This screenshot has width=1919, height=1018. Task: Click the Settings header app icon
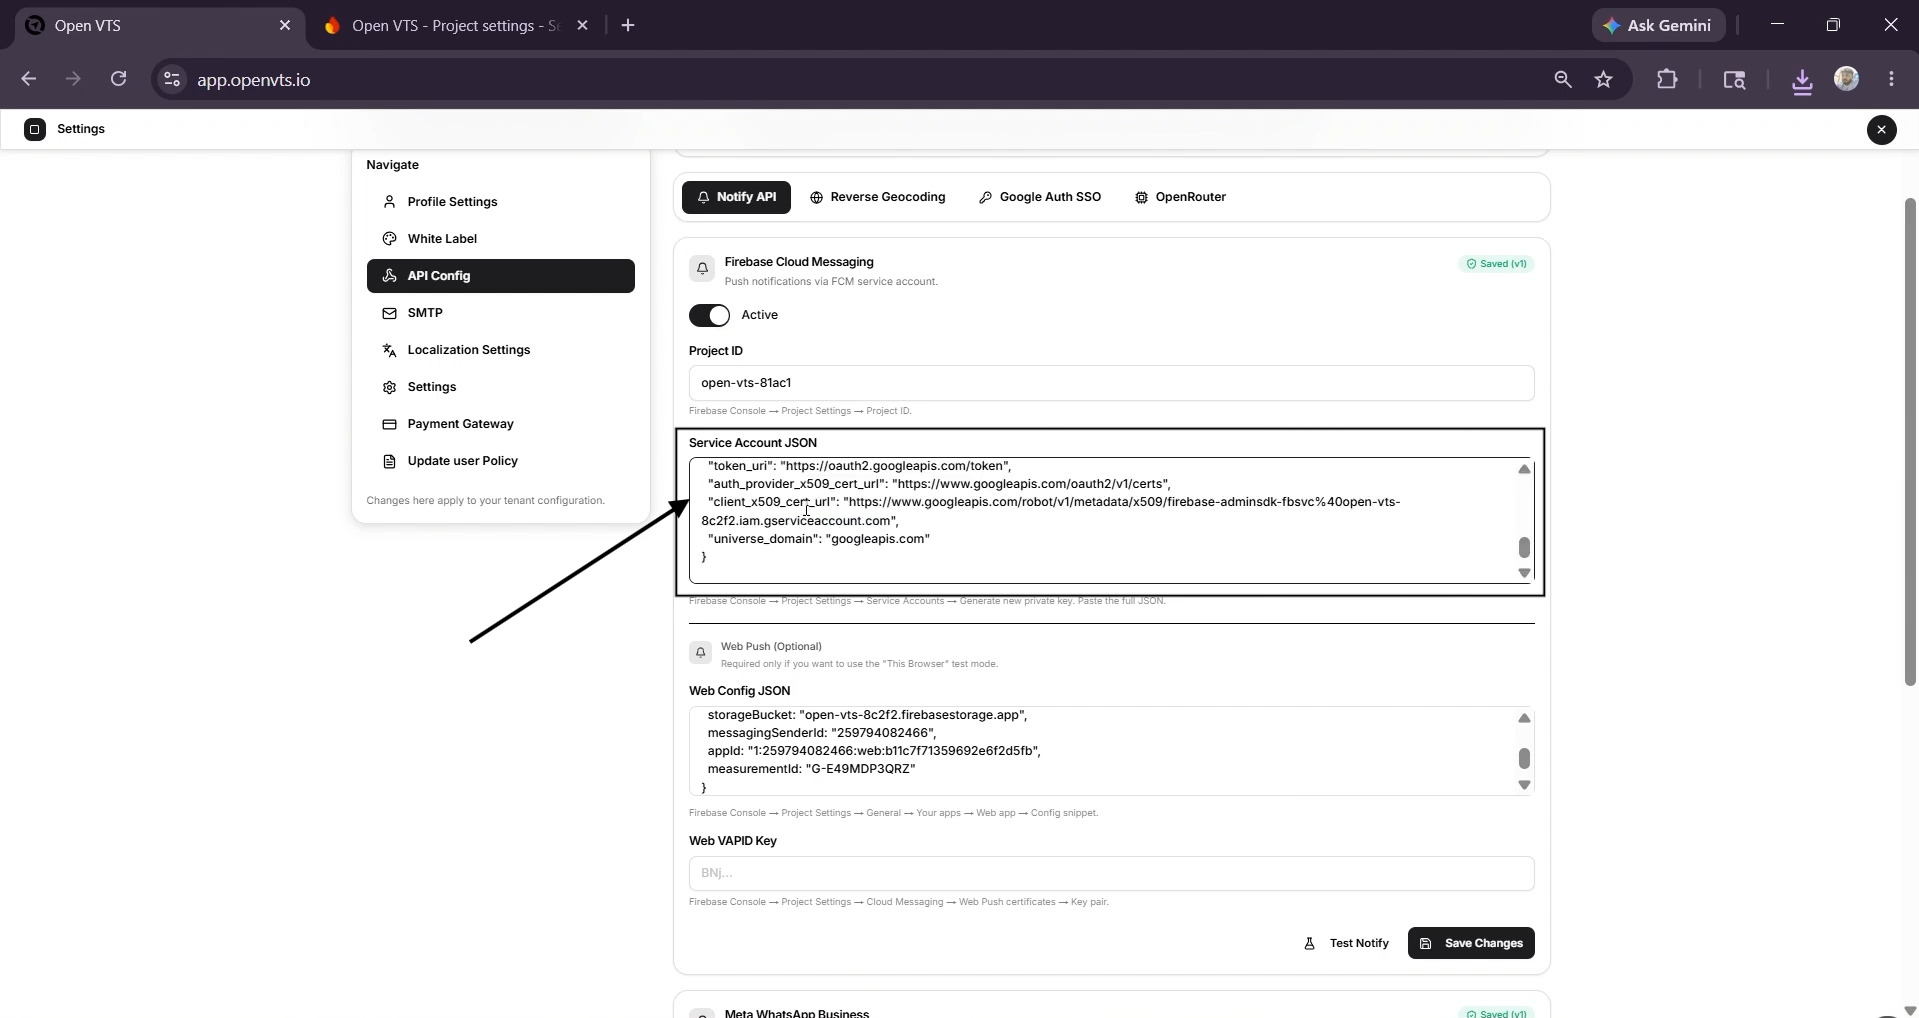35,129
